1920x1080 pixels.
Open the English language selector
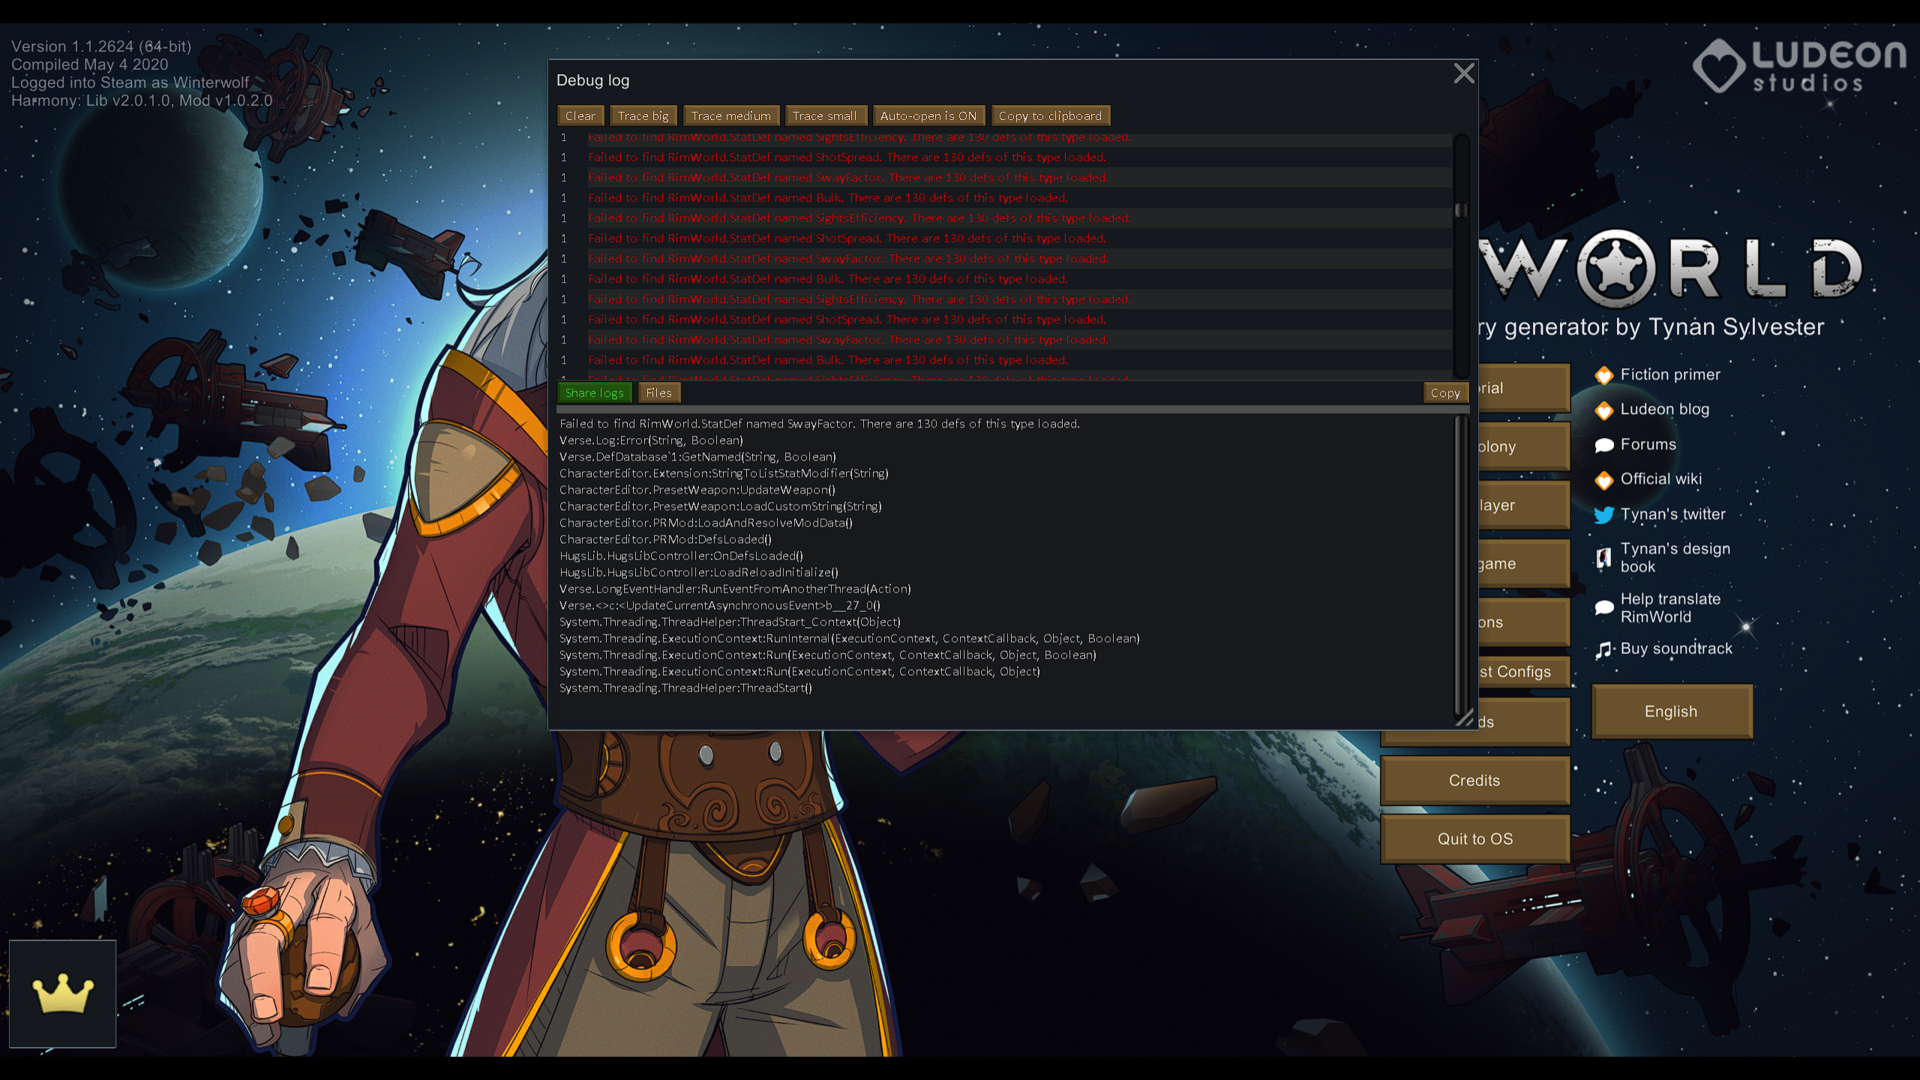[x=1672, y=712]
